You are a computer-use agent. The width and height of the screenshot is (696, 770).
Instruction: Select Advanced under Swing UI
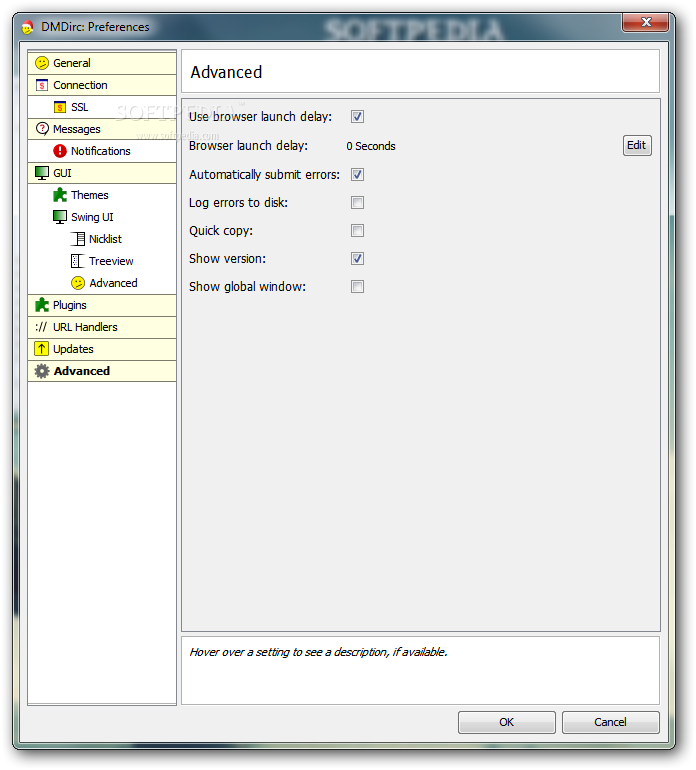tap(102, 283)
